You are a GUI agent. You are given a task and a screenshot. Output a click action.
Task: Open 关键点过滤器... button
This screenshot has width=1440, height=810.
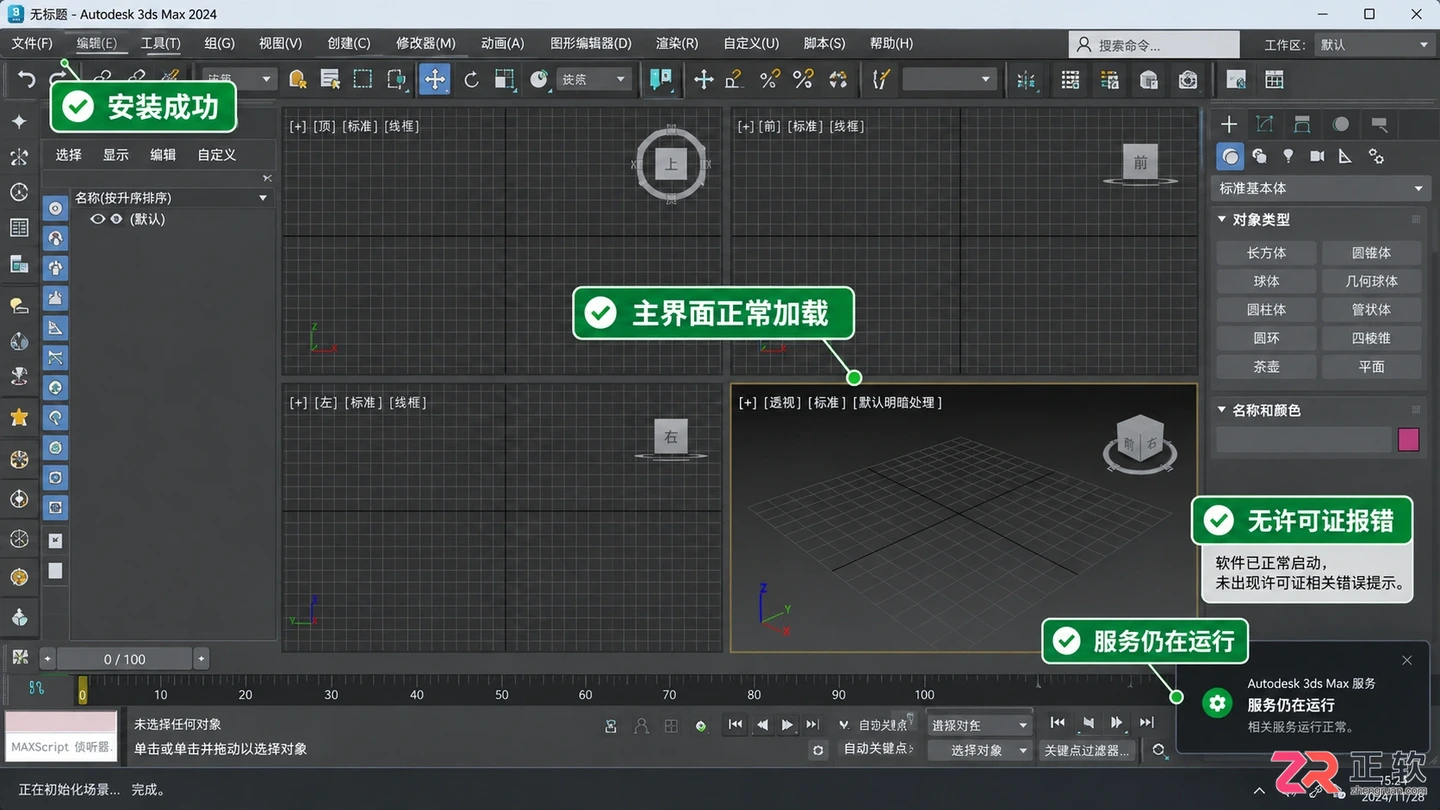tap(1087, 750)
